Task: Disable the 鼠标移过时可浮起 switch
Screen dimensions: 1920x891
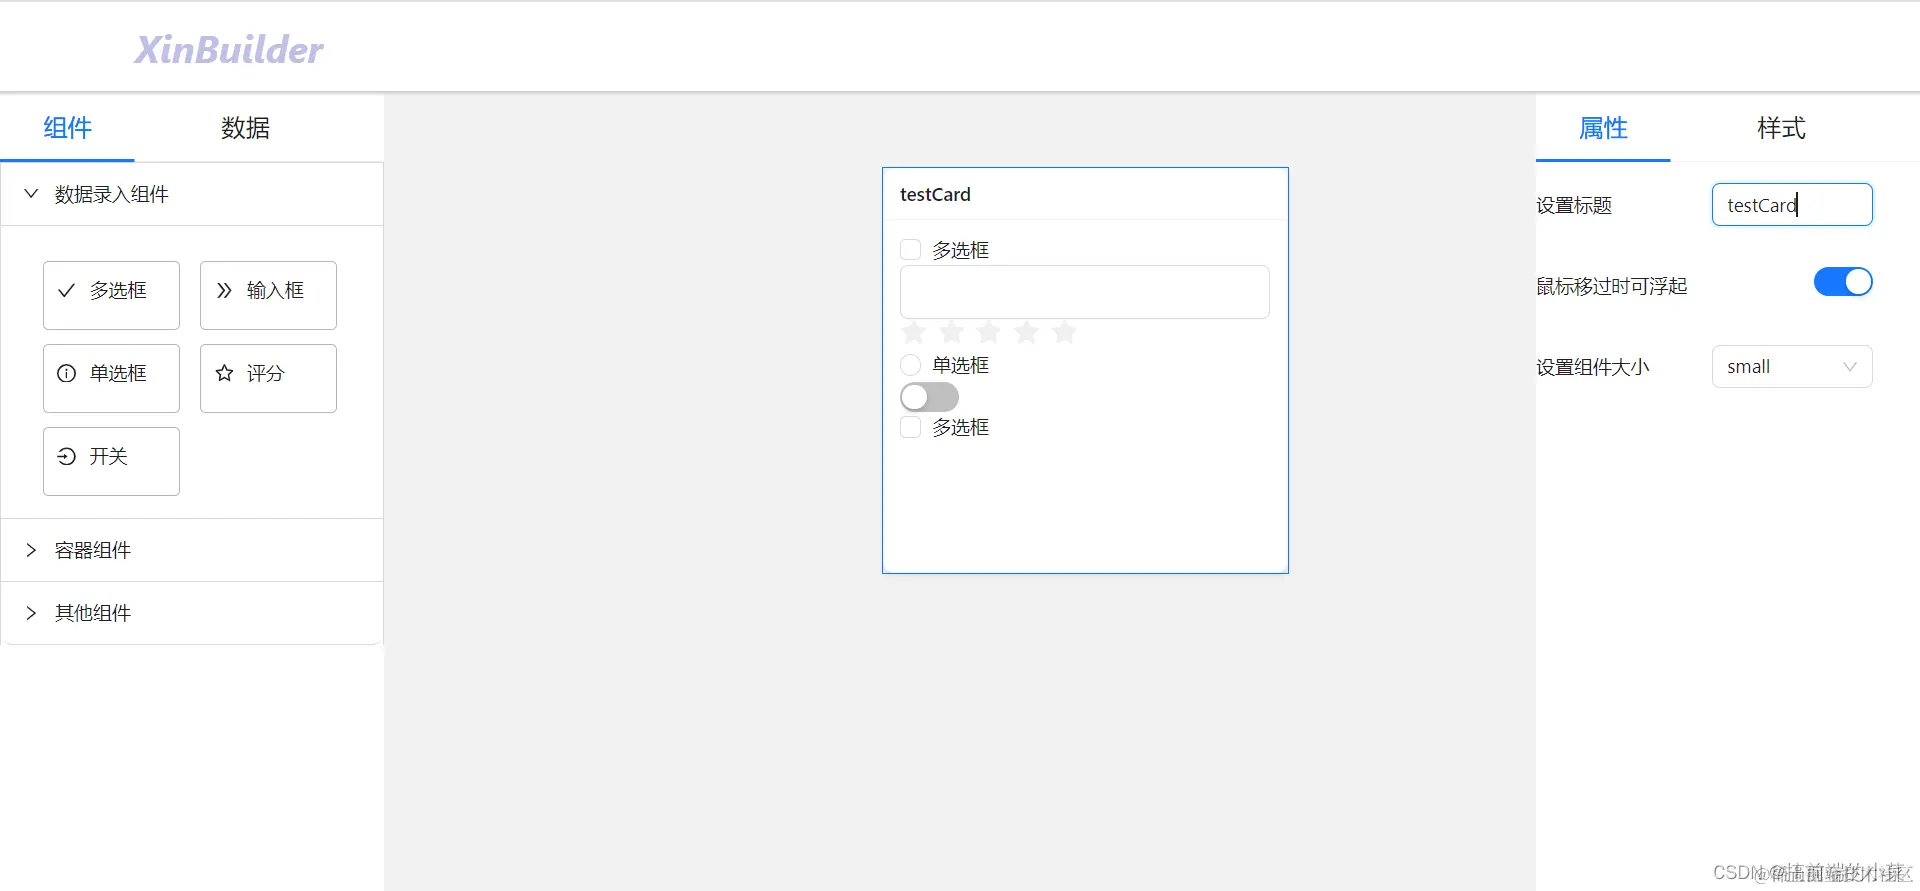Action: [x=1843, y=282]
